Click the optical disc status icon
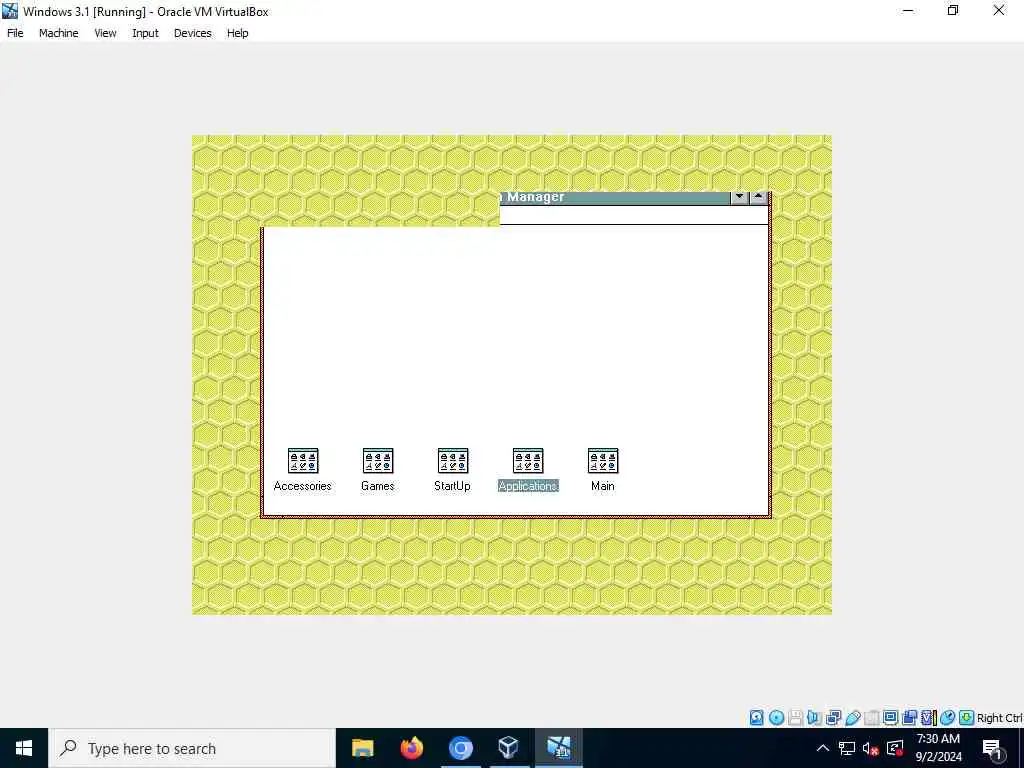Screen dimensions: 1024x768 (x=776, y=718)
